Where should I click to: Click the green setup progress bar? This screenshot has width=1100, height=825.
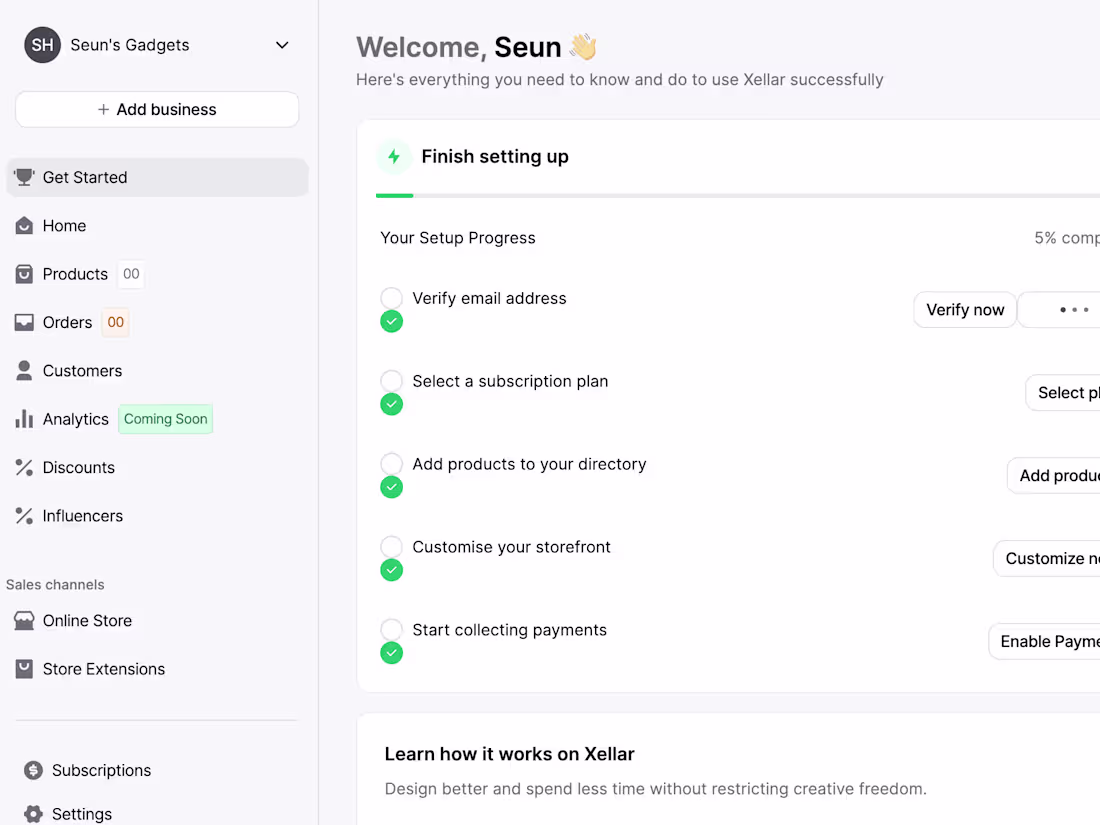point(395,196)
